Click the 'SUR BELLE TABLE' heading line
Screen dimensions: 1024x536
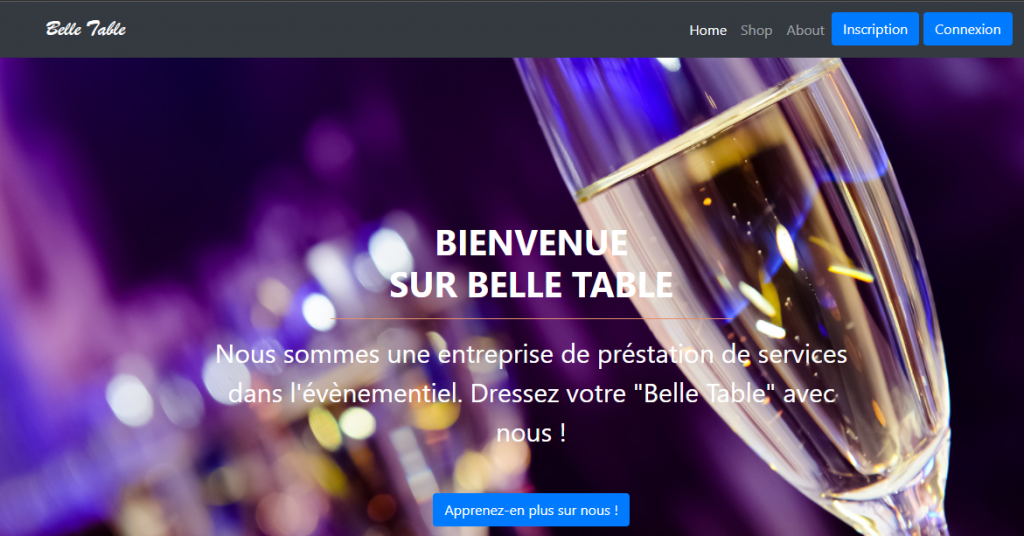click(531, 285)
